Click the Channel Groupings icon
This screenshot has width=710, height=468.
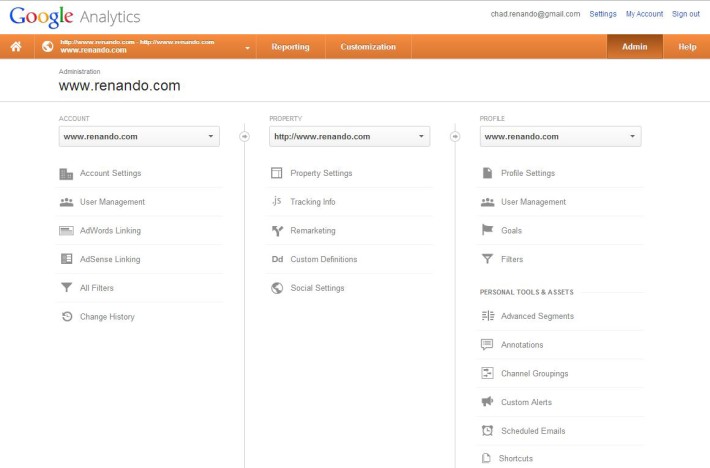click(x=487, y=373)
